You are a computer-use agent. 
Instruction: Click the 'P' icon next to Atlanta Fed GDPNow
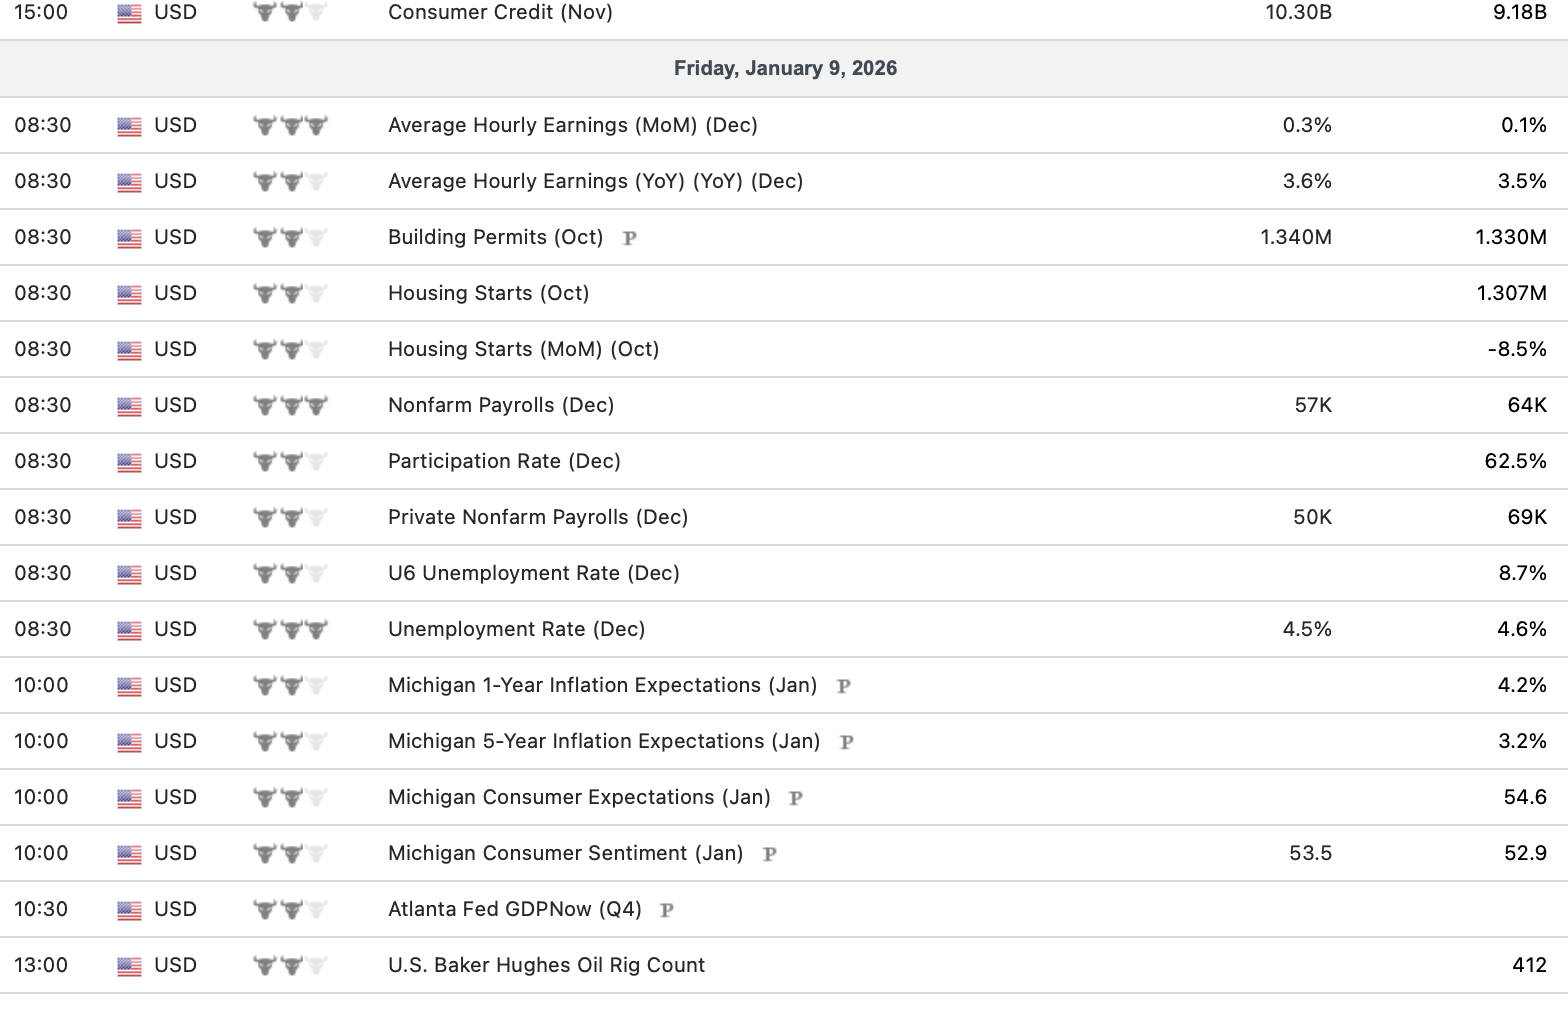coord(667,910)
